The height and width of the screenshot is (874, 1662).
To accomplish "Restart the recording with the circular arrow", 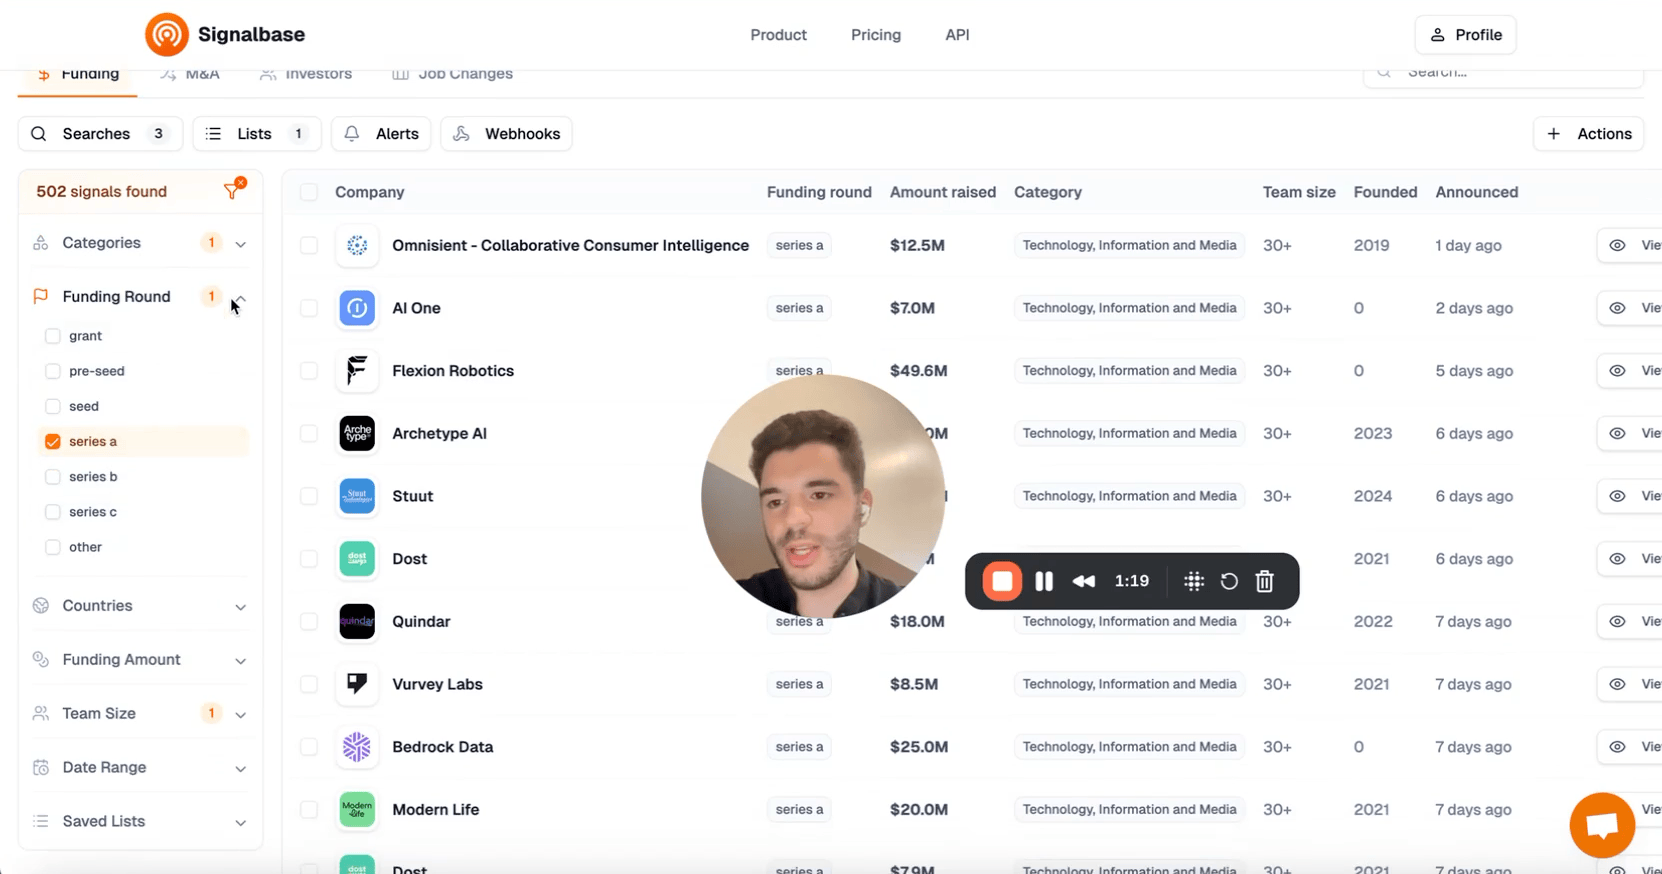I will click(1229, 581).
